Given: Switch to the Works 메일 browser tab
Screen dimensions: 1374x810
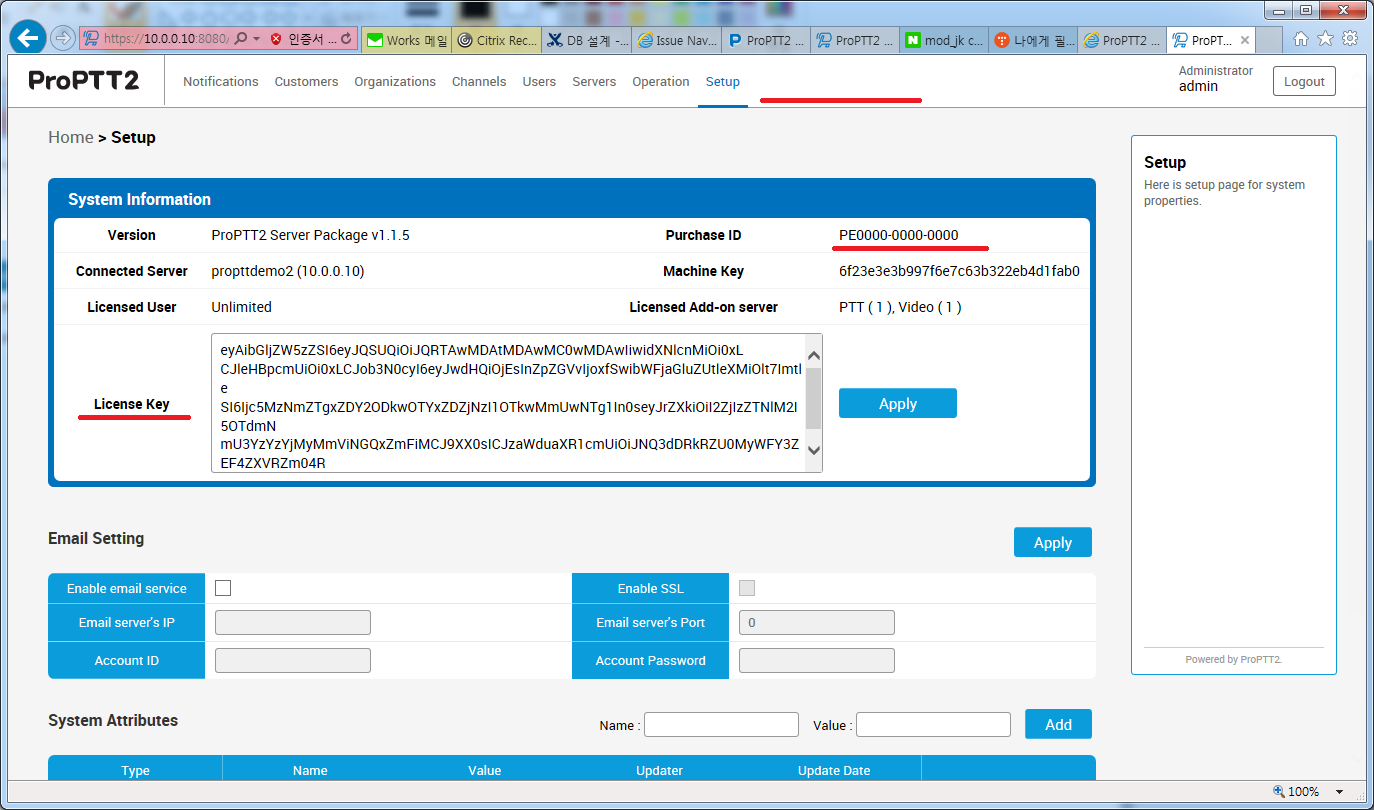Looking at the screenshot, I should point(406,41).
